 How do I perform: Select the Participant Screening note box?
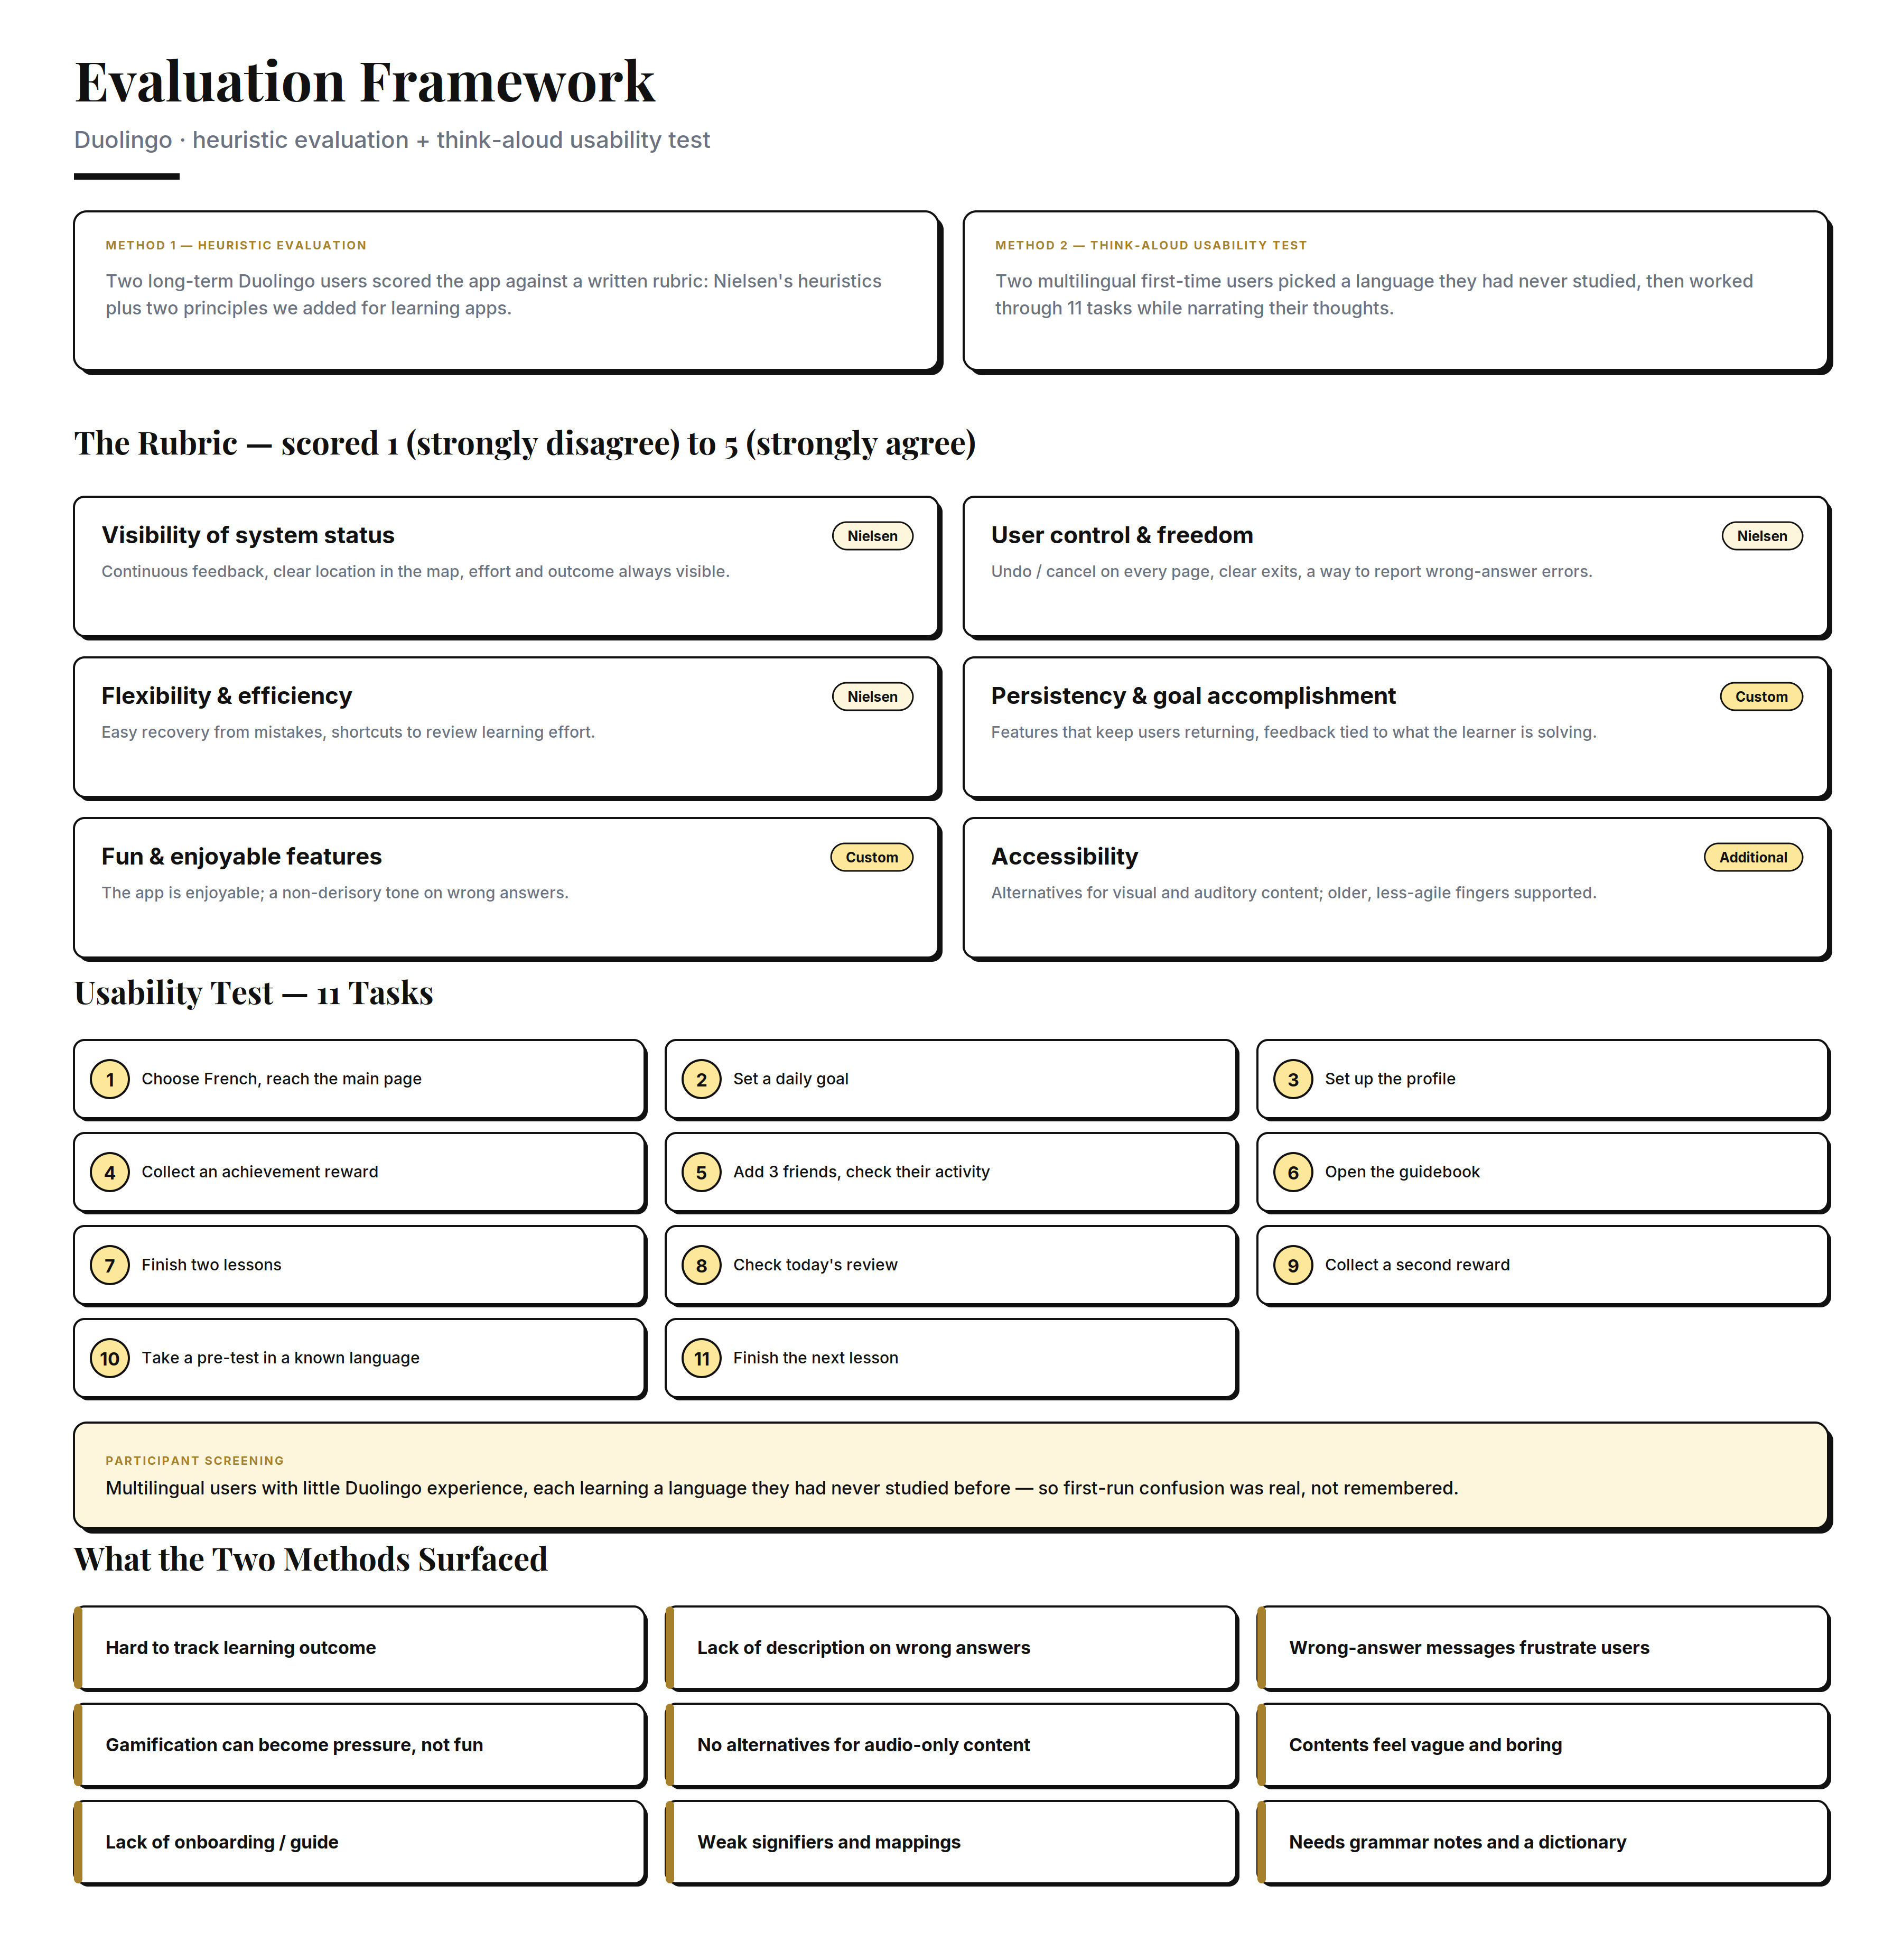(x=953, y=1477)
